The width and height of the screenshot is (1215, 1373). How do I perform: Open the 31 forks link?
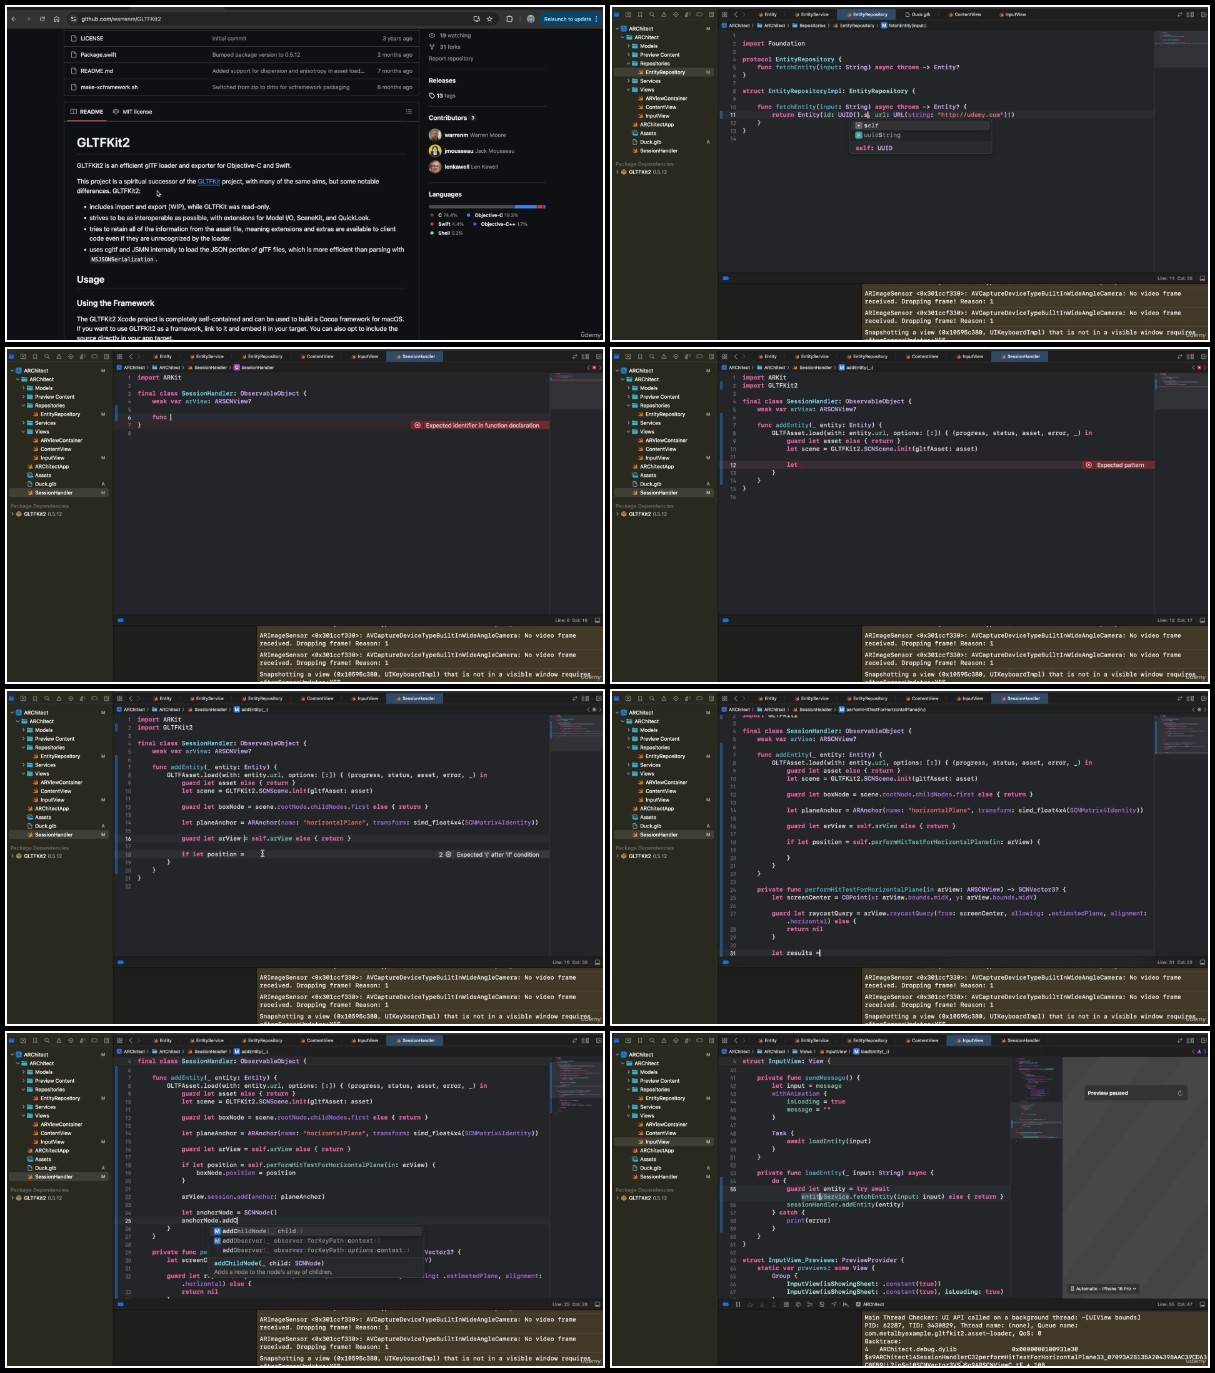(x=446, y=46)
